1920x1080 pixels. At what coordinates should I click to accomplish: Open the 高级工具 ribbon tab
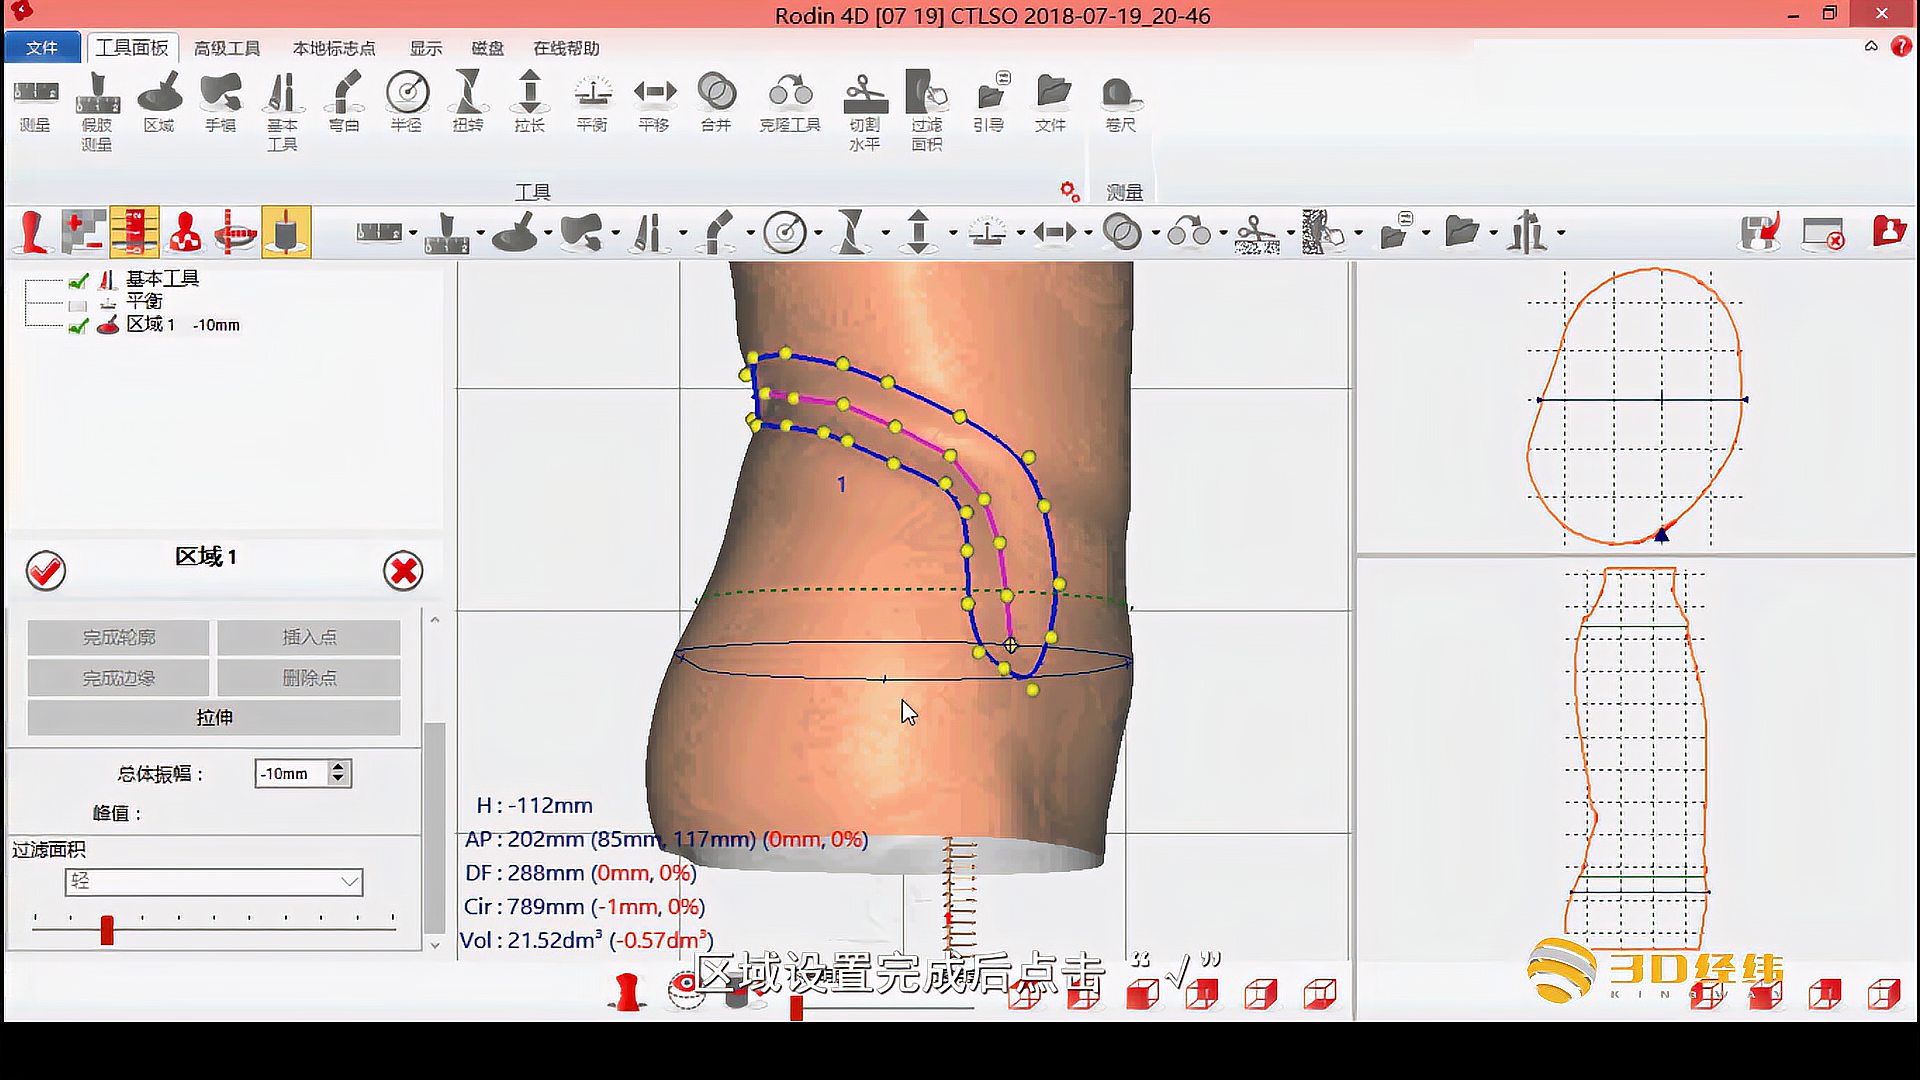pyautogui.click(x=227, y=48)
